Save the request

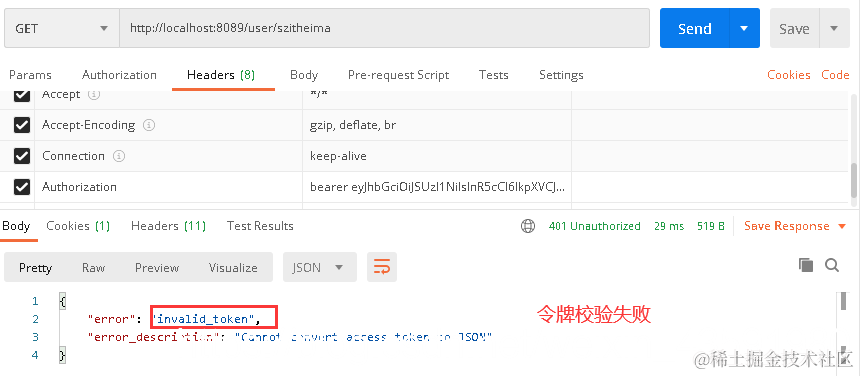tap(794, 28)
